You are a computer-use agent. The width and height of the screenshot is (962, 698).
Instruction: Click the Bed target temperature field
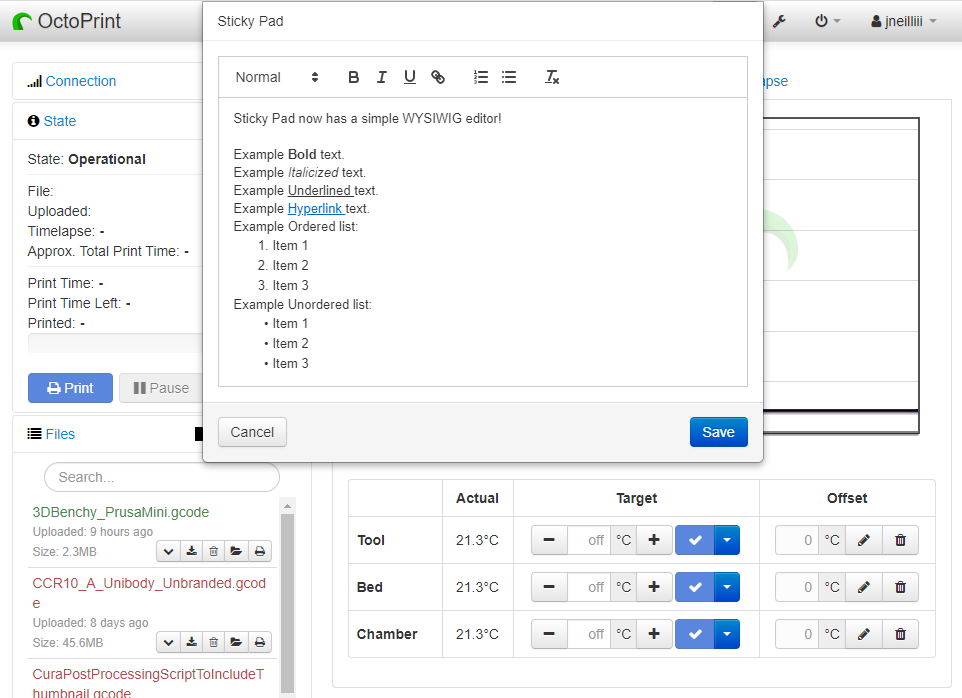coord(589,587)
